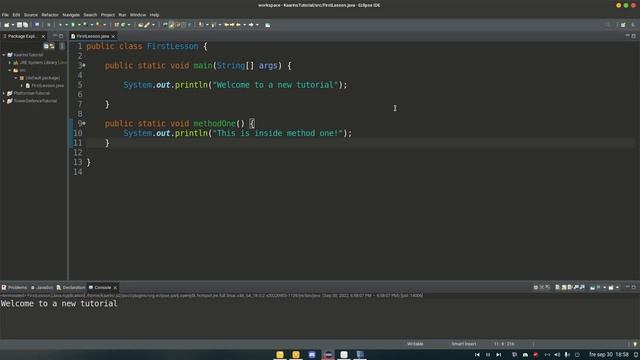
Task: Toggle Show Whitespace Characters in the toolbar
Action: click(x=189, y=25)
